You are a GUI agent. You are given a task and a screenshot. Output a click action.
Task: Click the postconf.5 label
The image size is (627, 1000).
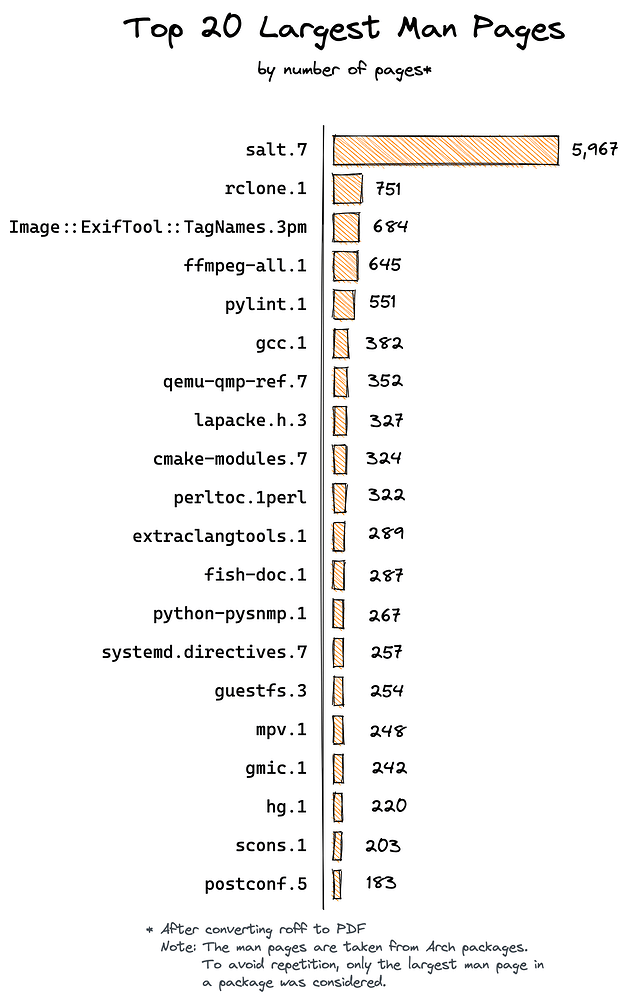pos(256,883)
